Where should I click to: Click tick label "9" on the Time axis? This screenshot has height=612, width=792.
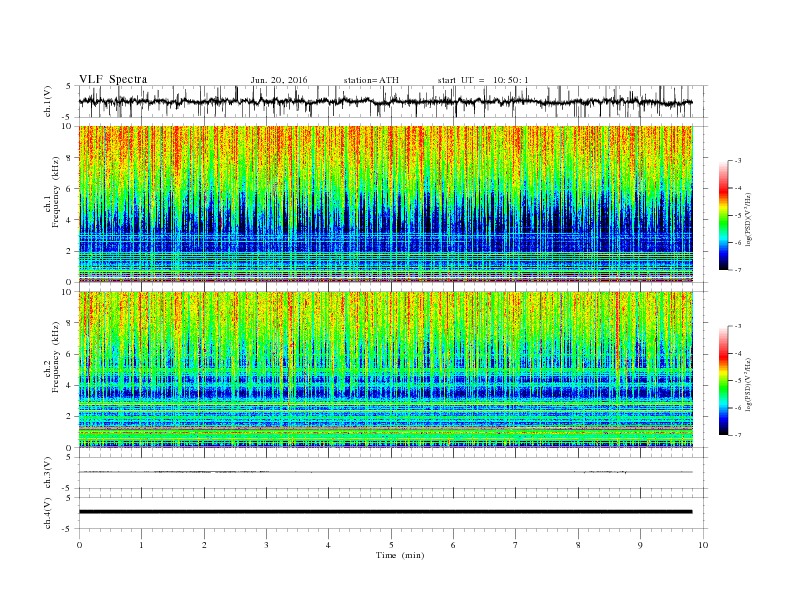click(640, 545)
